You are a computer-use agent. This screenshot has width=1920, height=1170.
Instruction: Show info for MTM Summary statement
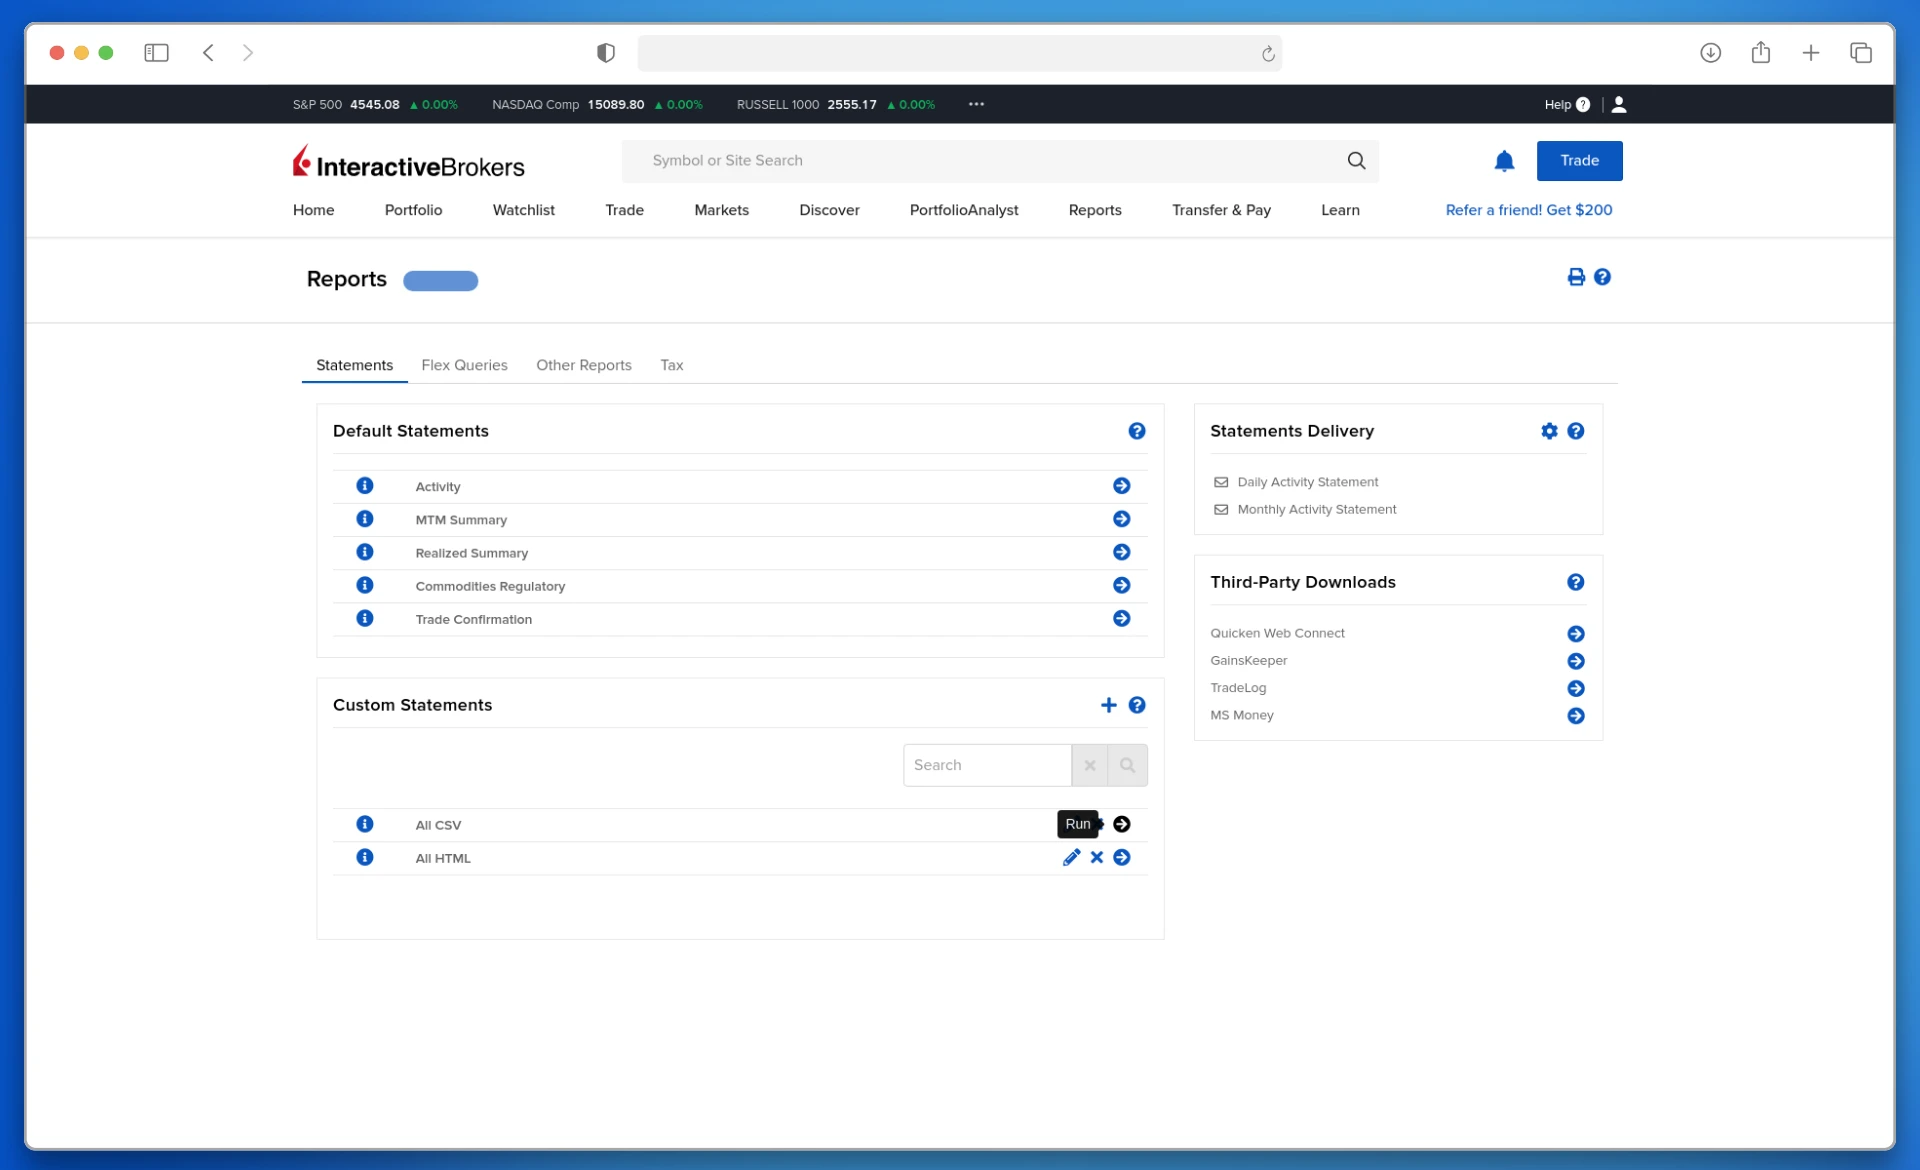(x=365, y=519)
